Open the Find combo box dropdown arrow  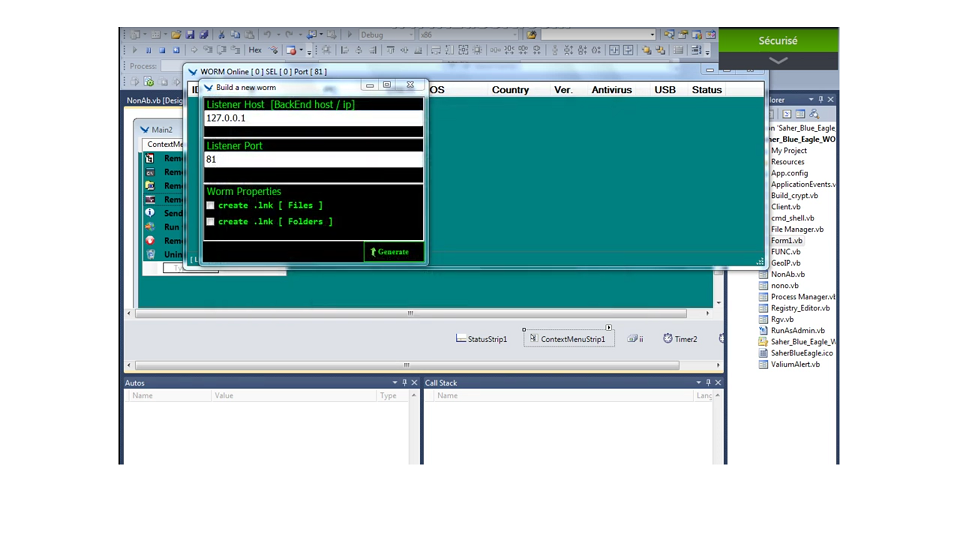(652, 34)
